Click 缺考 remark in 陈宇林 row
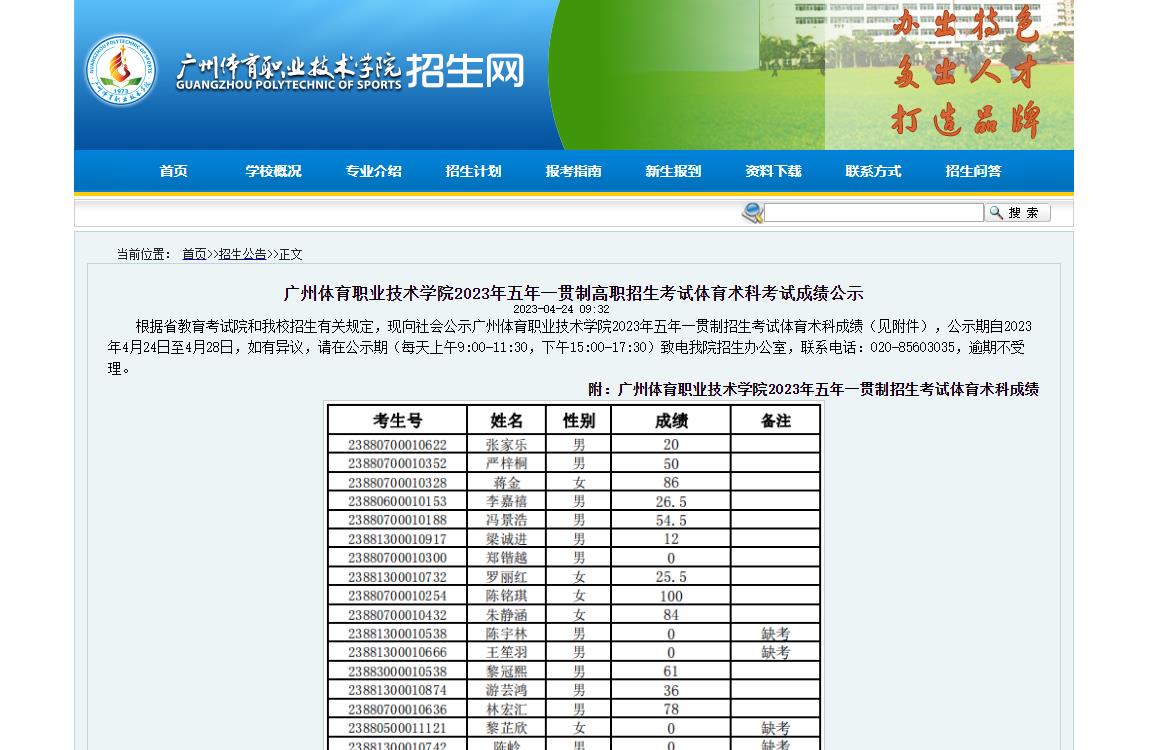The image size is (1150, 750). (x=775, y=633)
